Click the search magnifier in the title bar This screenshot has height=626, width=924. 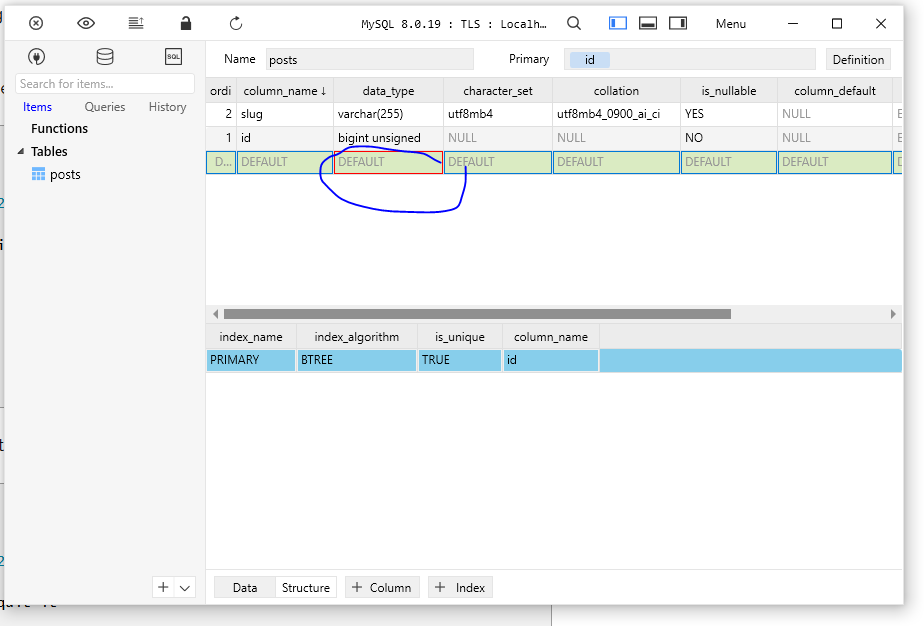click(x=573, y=22)
